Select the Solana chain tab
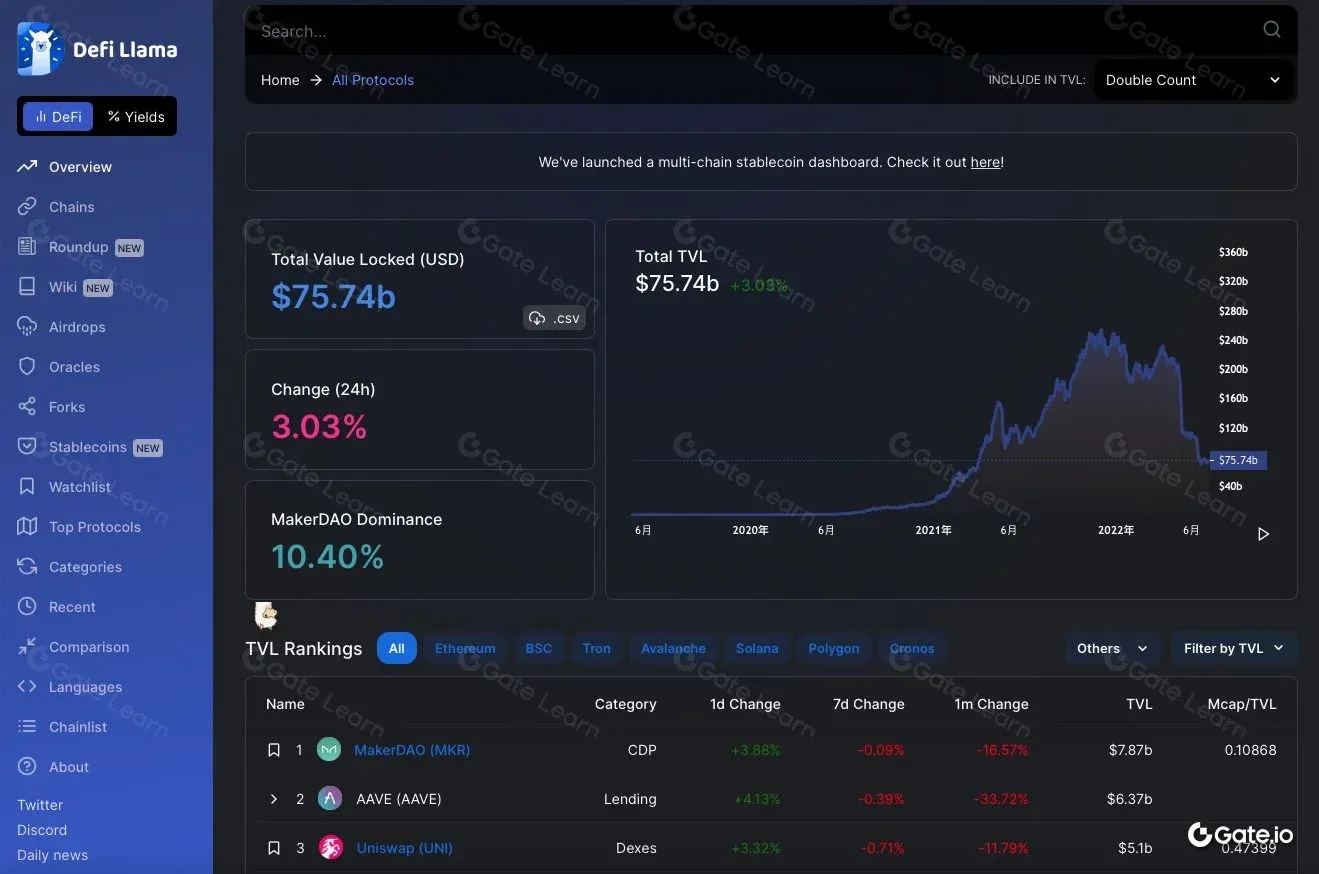This screenshot has width=1319, height=874. tap(757, 648)
